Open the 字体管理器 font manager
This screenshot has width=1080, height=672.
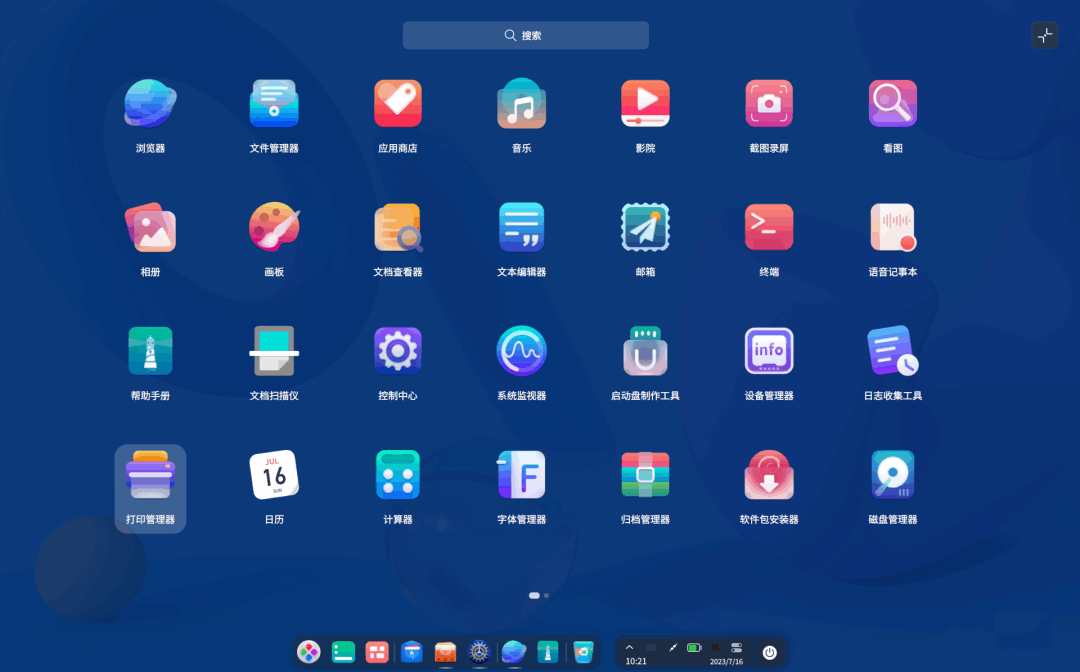[521, 475]
